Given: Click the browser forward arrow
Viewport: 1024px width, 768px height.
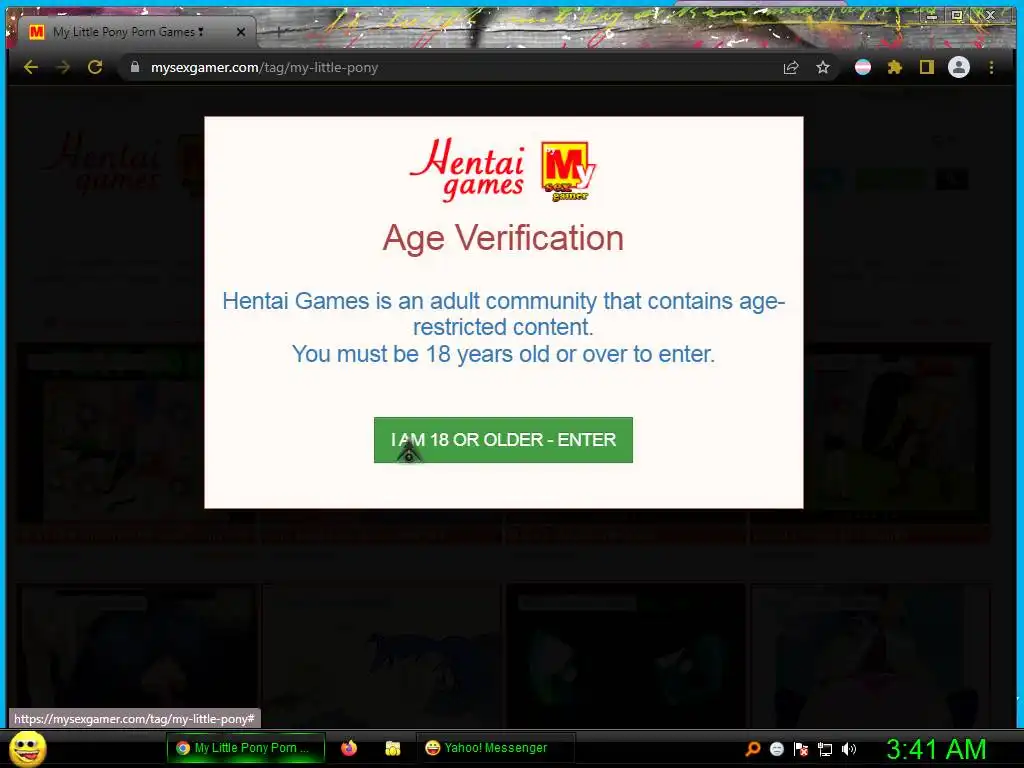Looking at the screenshot, I should coord(63,67).
